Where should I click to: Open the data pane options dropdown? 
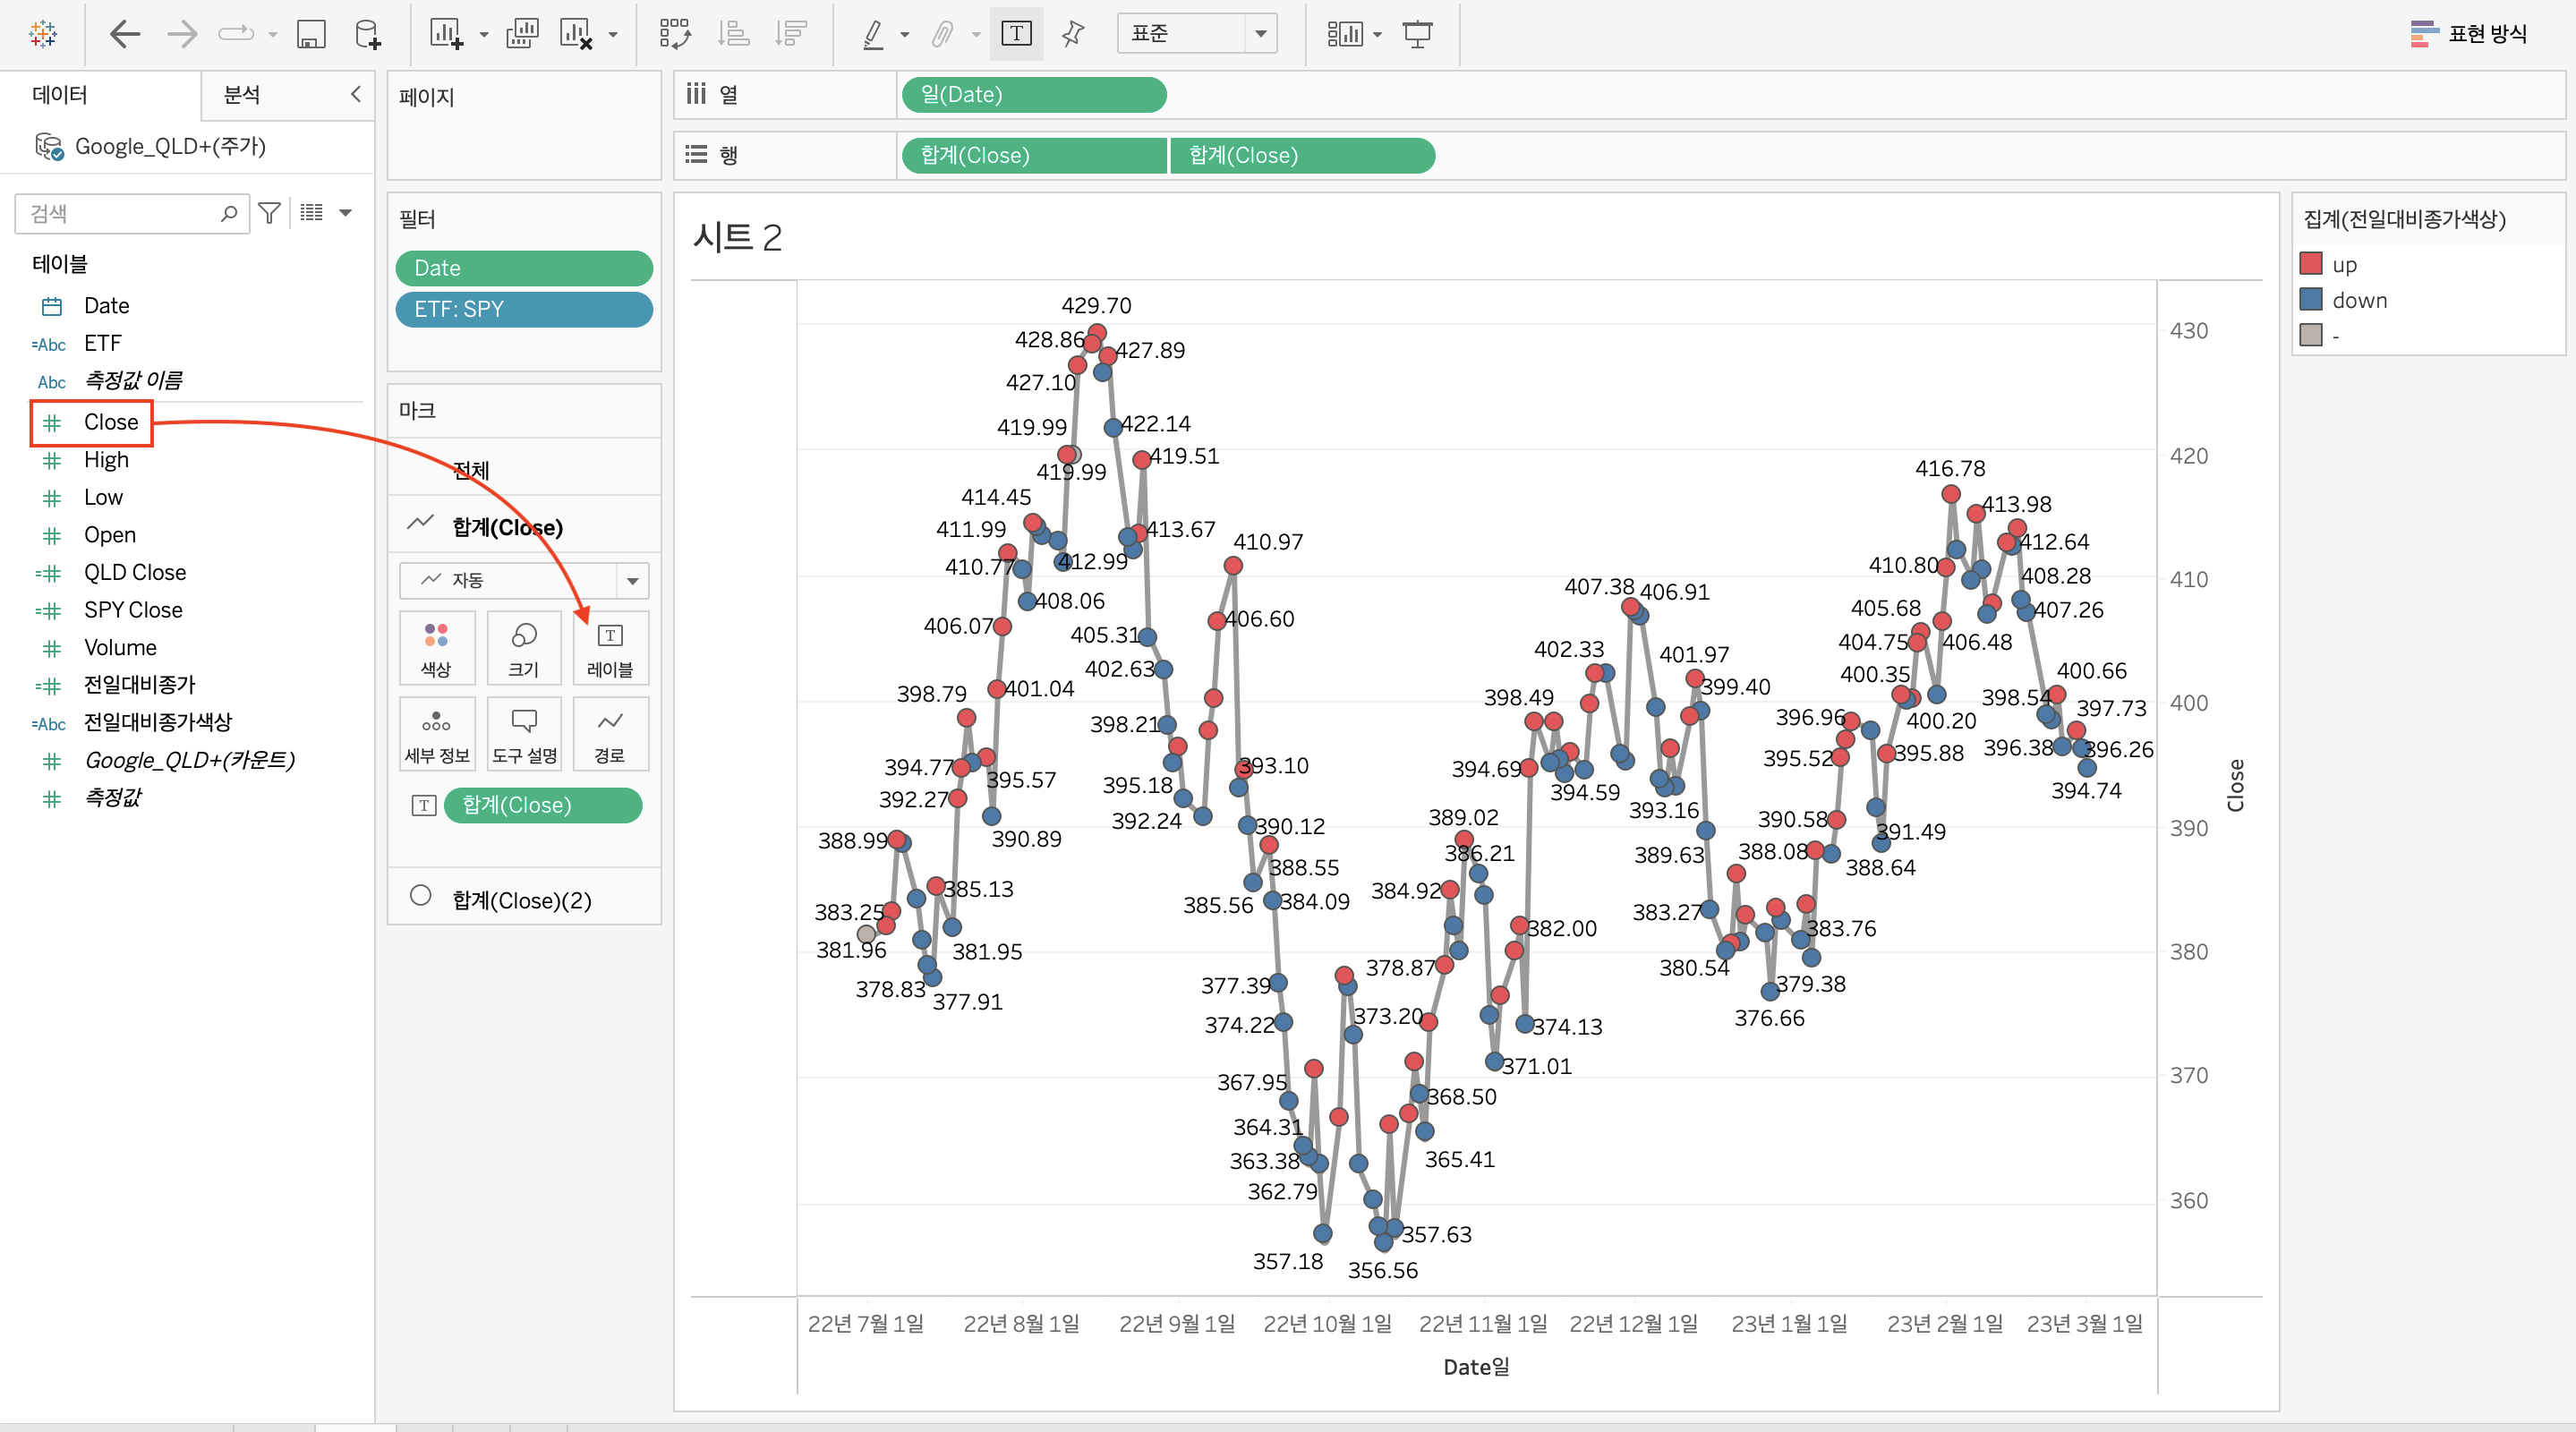coord(346,212)
